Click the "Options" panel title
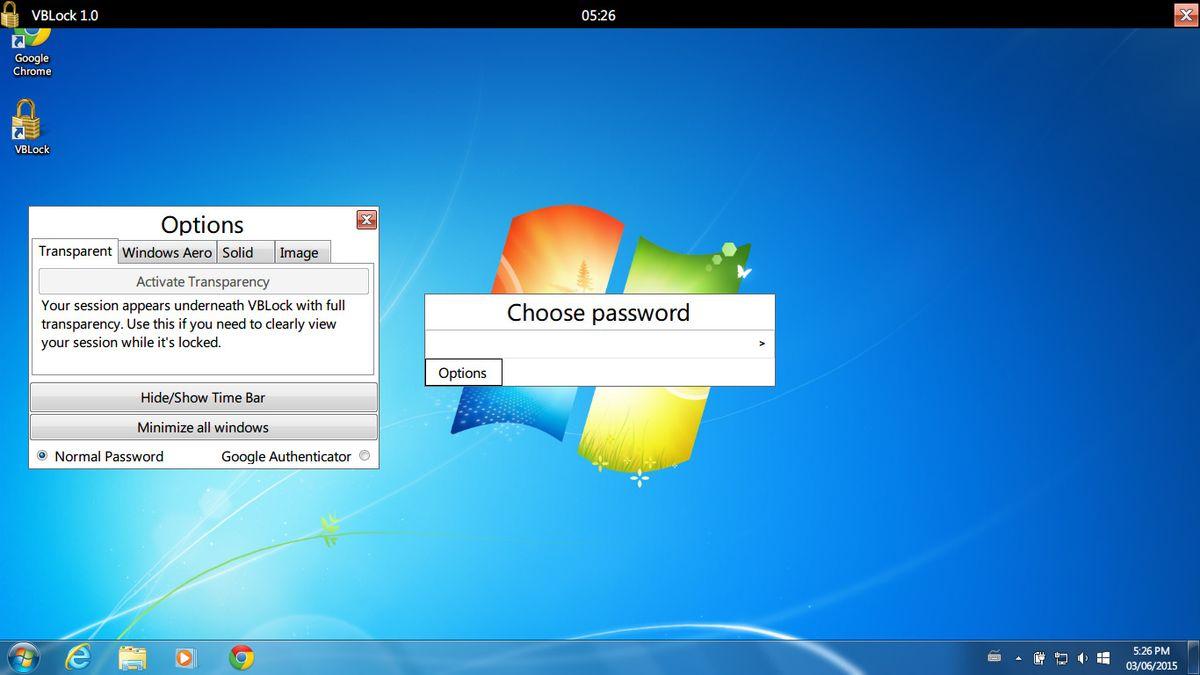Viewport: 1200px width, 675px height. point(202,225)
